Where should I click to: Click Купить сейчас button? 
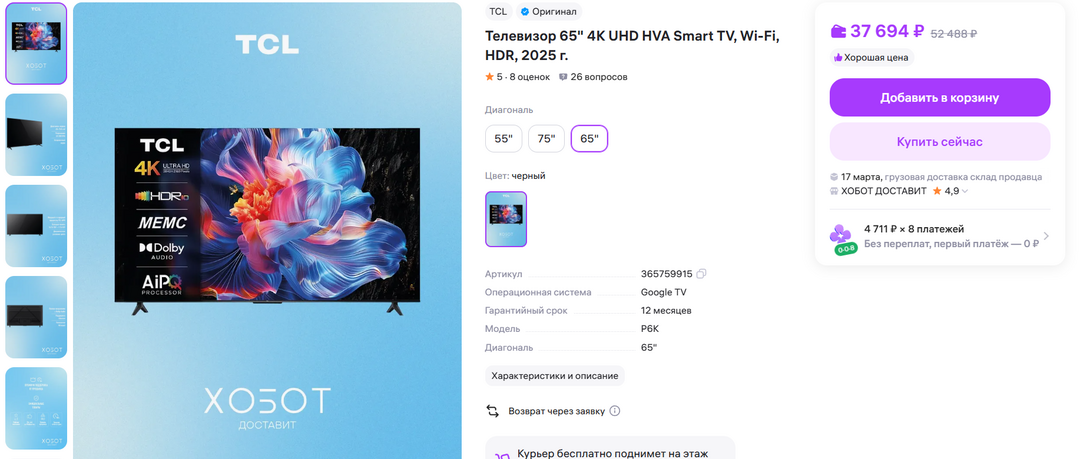click(x=940, y=142)
